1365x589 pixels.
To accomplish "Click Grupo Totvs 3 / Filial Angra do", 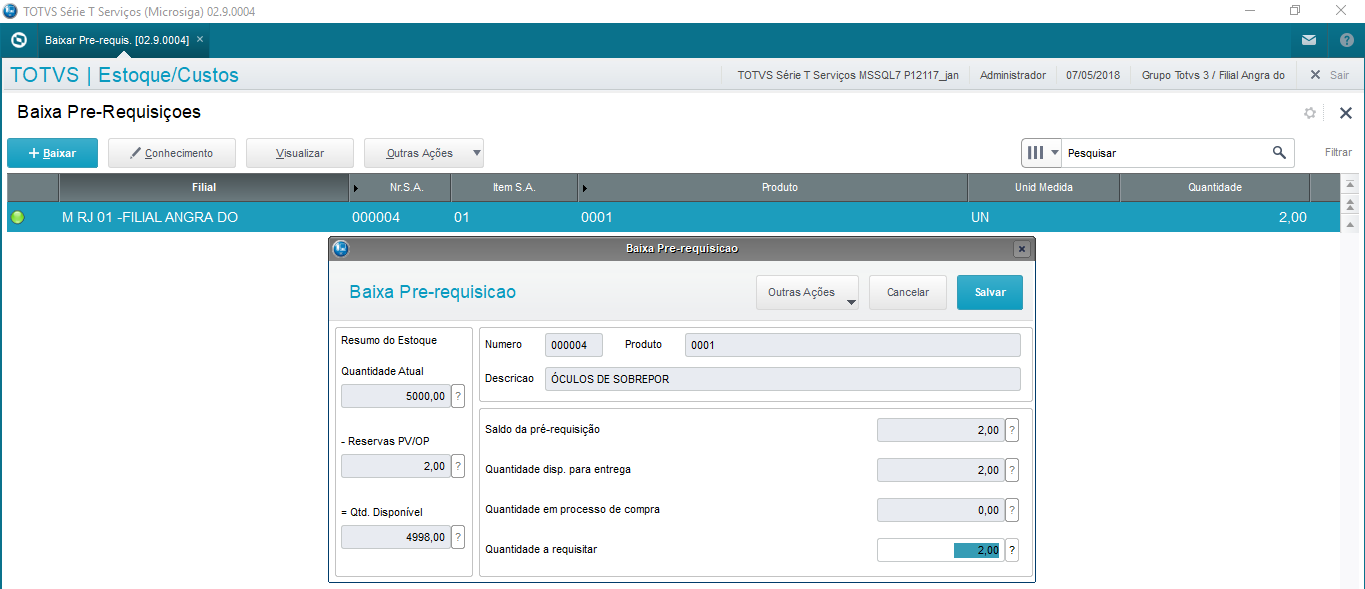I will pos(1213,75).
